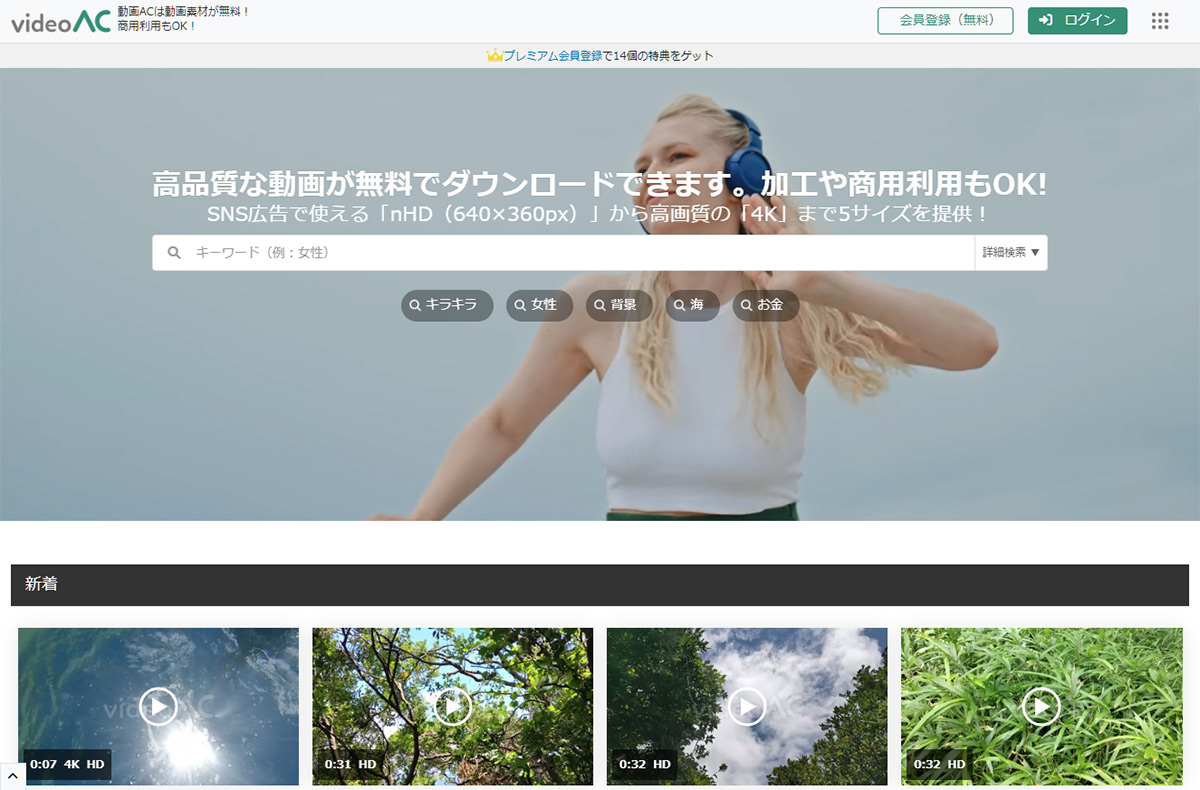
Task: Click the 0:31 HD badge on tree video
Action: click(x=350, y=765)
